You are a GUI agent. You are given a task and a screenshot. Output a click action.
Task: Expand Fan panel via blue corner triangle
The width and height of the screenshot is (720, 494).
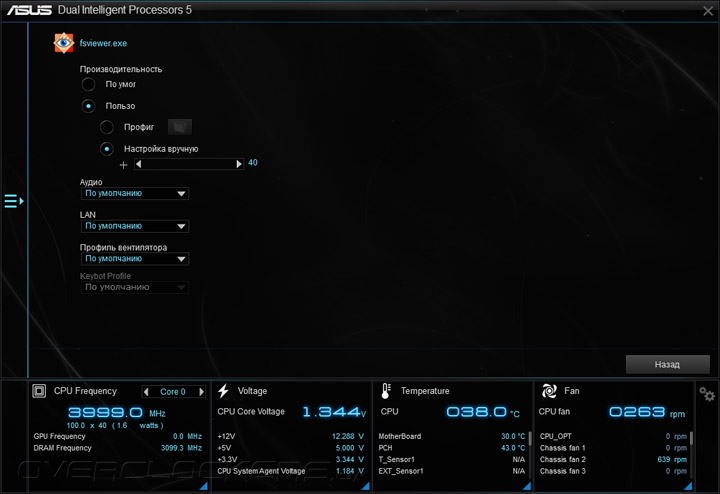tap(688, 486)
